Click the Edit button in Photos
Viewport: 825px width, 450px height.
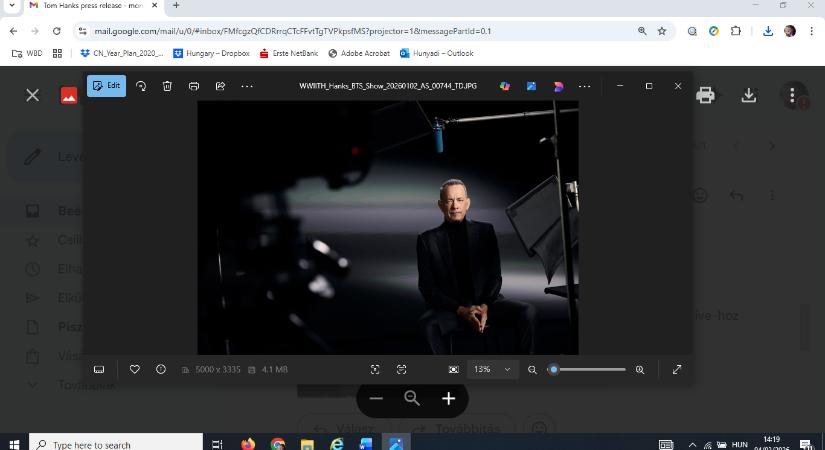(105, 86)
